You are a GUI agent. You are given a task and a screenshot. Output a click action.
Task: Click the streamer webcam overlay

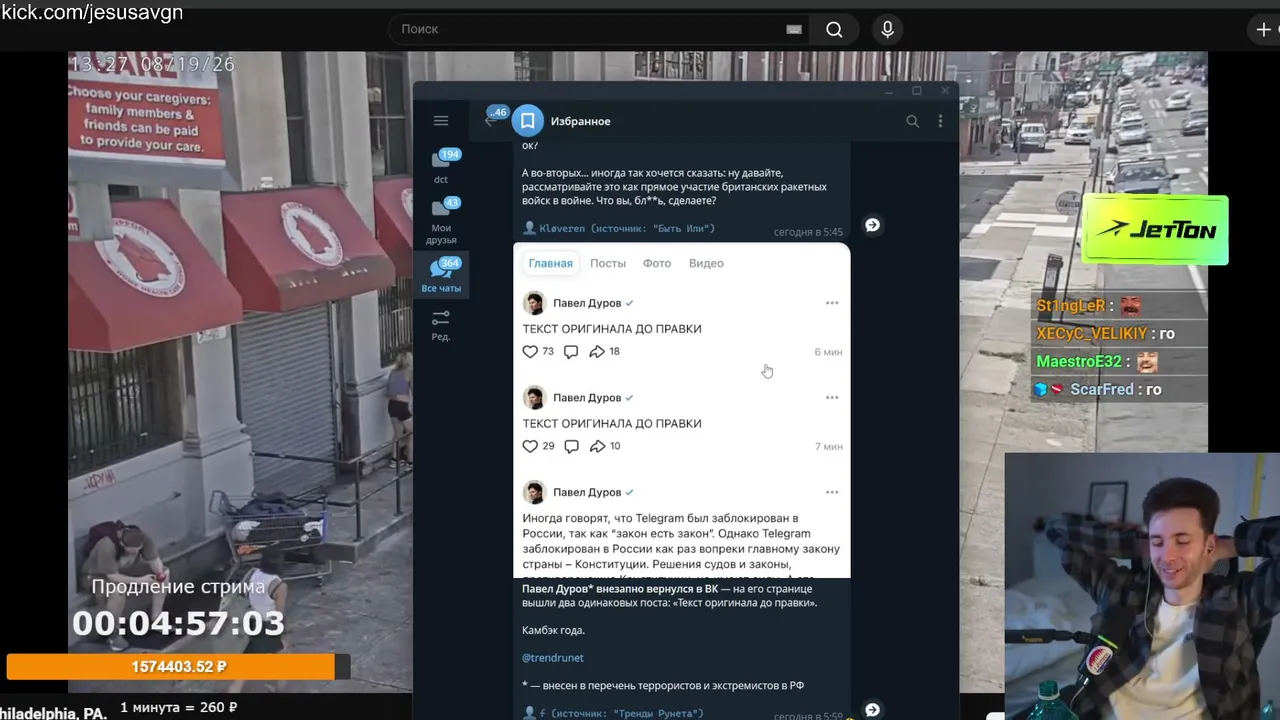coord(1142,586)
